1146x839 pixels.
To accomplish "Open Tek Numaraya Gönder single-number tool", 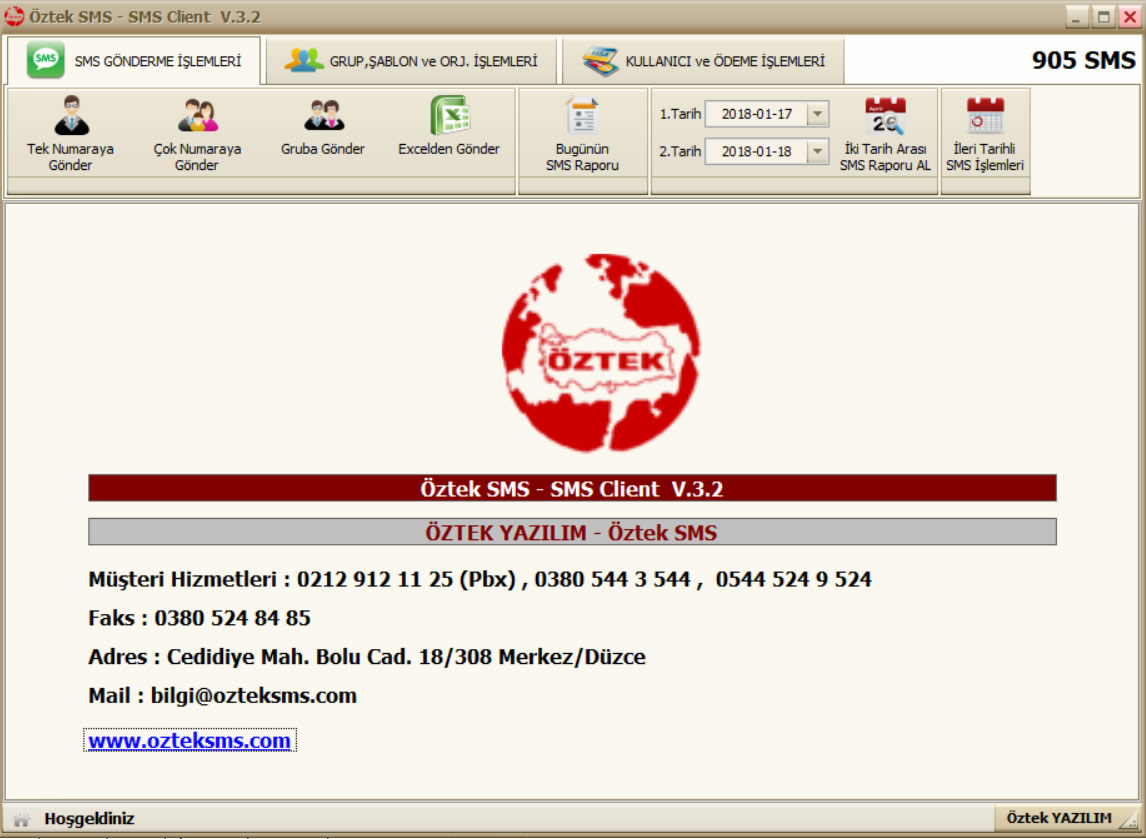I will pyautogui.click(x=70, y=134).
